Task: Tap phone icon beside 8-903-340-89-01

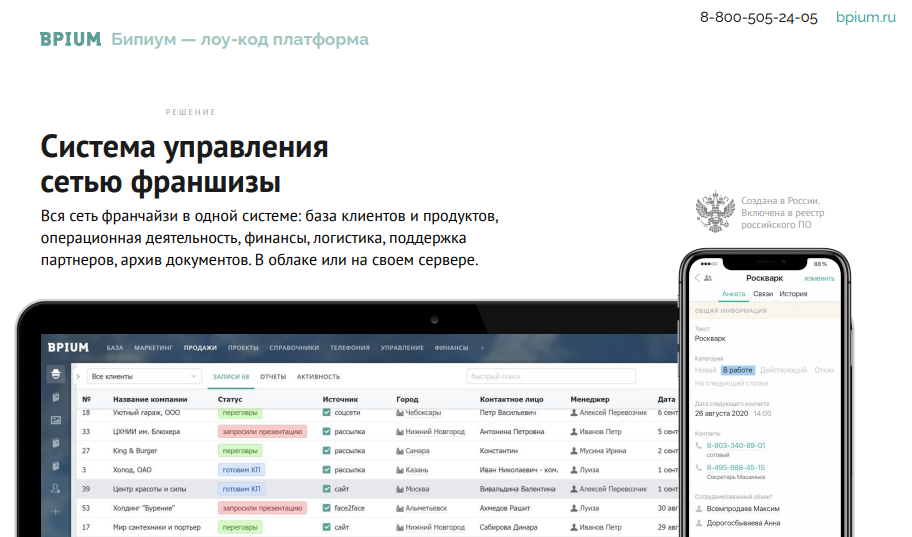Action: tap(699, 446)
